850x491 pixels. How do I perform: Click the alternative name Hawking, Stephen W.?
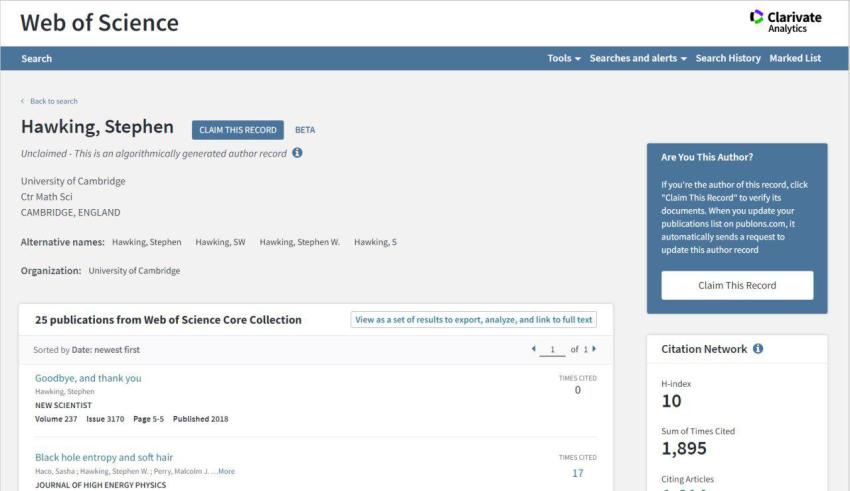tap(300, 242)
